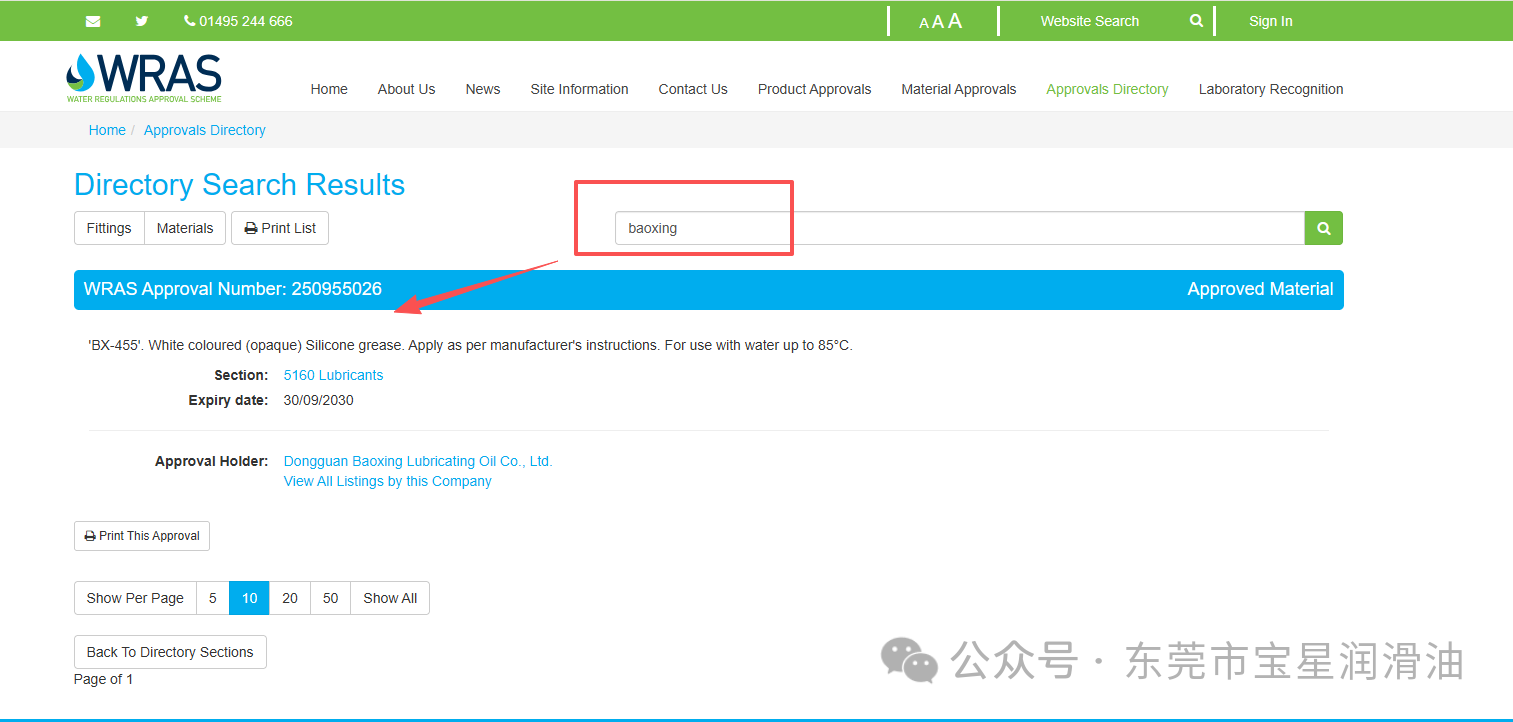Open the 5160 Lubricants section link
The height and width of the screenshot is (722, 1513).
click(x=333, y=375)
